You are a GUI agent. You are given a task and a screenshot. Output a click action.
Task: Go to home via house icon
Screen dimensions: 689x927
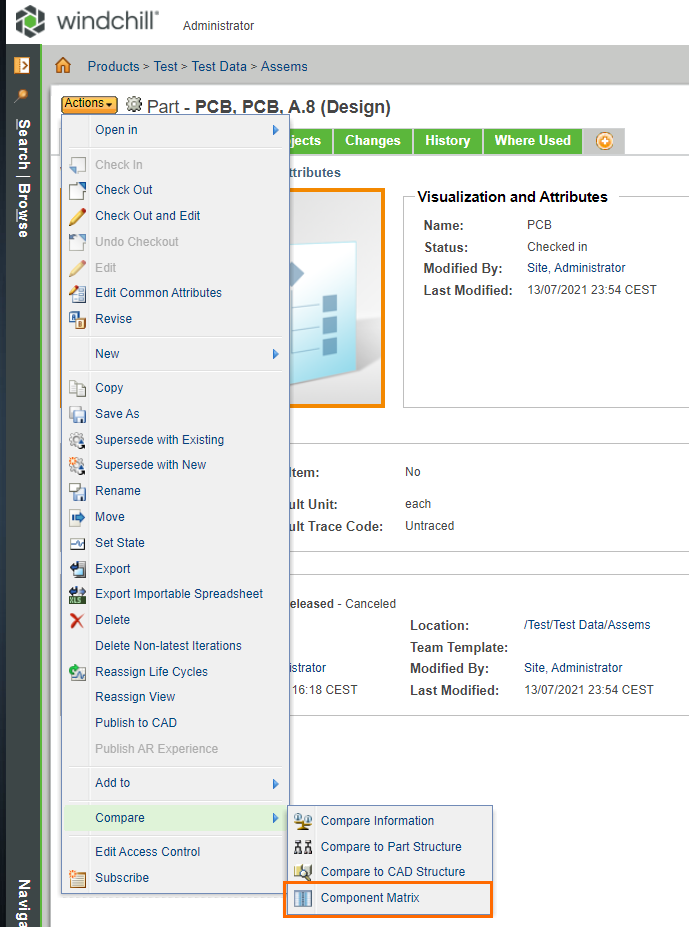click(63, 66)
